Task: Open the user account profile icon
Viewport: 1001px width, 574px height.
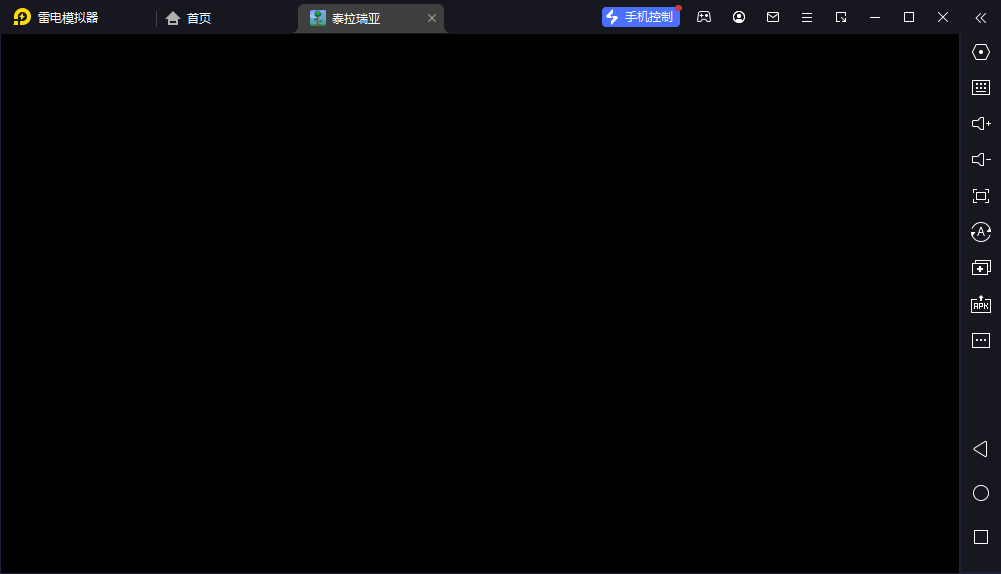Action: 739,17
